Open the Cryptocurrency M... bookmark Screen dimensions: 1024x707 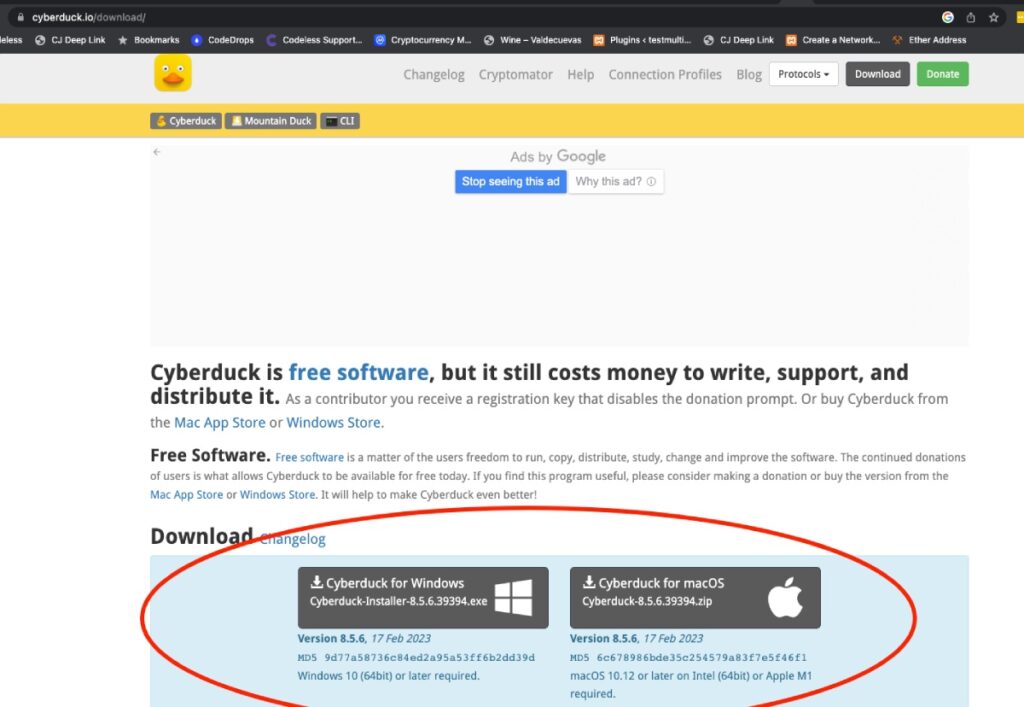(423, 40)
